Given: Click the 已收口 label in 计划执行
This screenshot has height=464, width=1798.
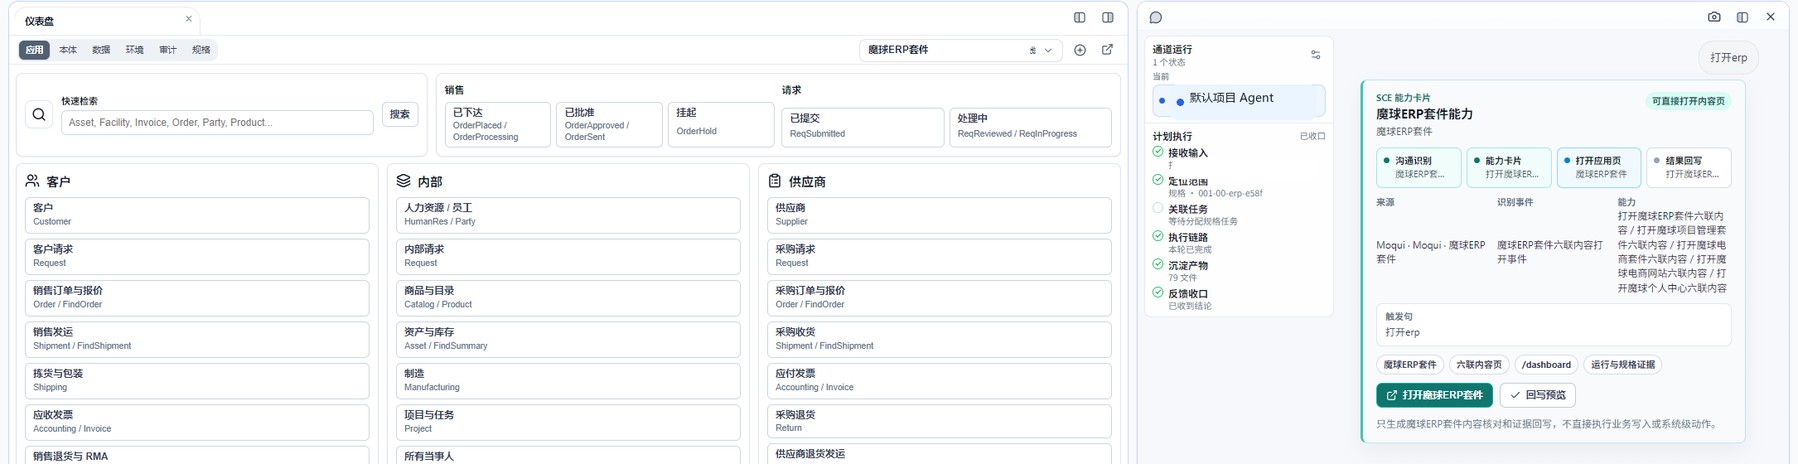Looking at the screenshot, I should [1312, 136].
